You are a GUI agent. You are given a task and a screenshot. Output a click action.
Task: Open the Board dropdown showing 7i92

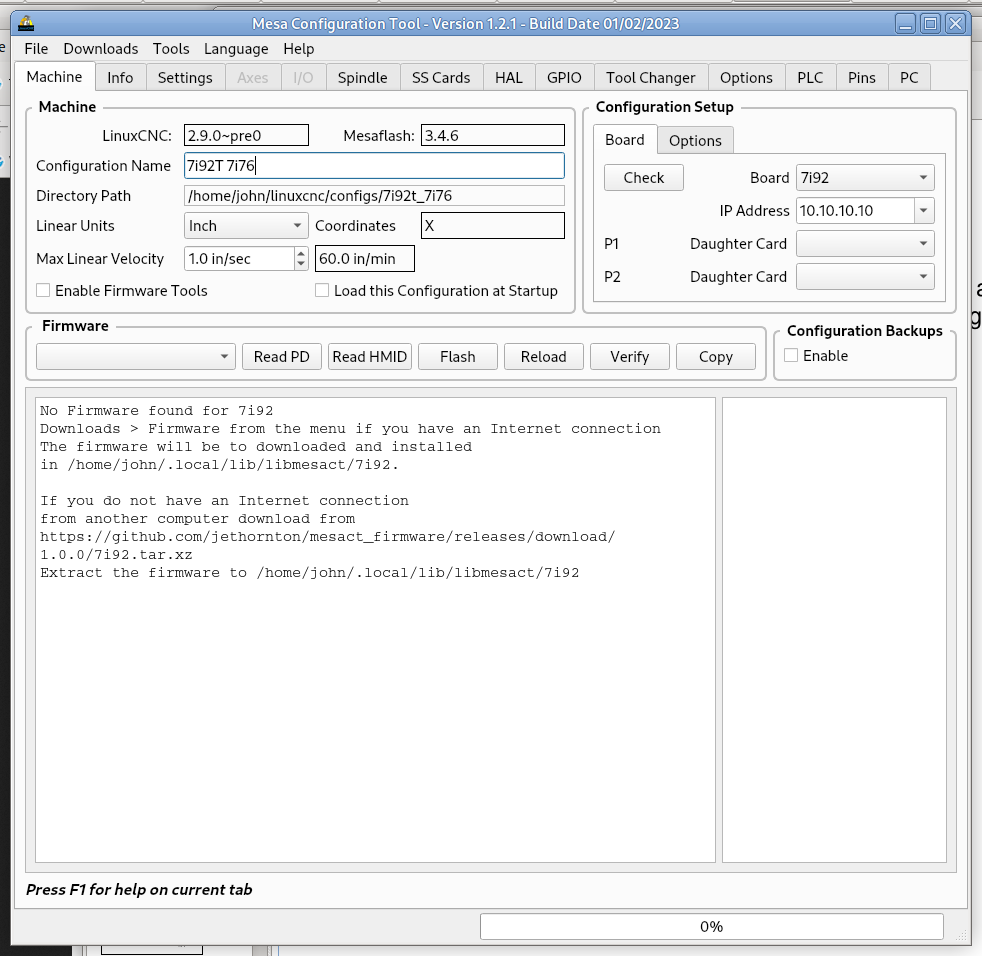[x=865, y=178]
